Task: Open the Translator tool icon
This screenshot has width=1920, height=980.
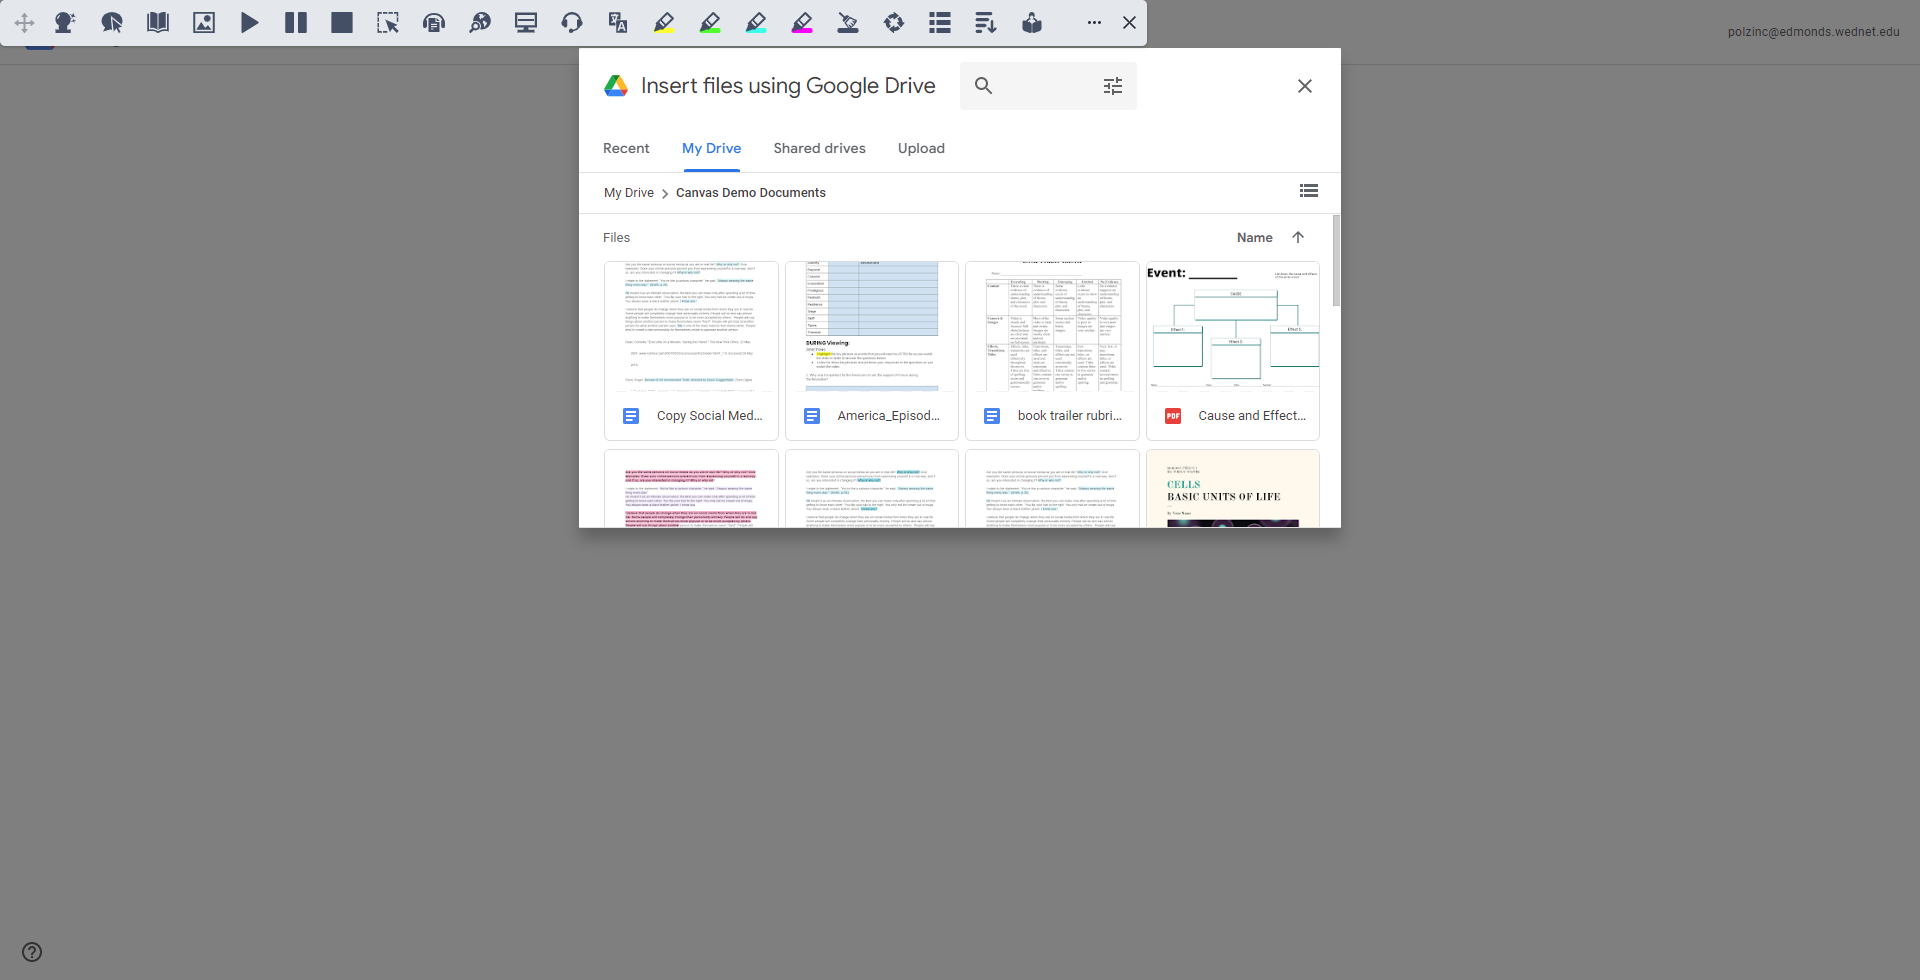Action: tap(618, 22)
